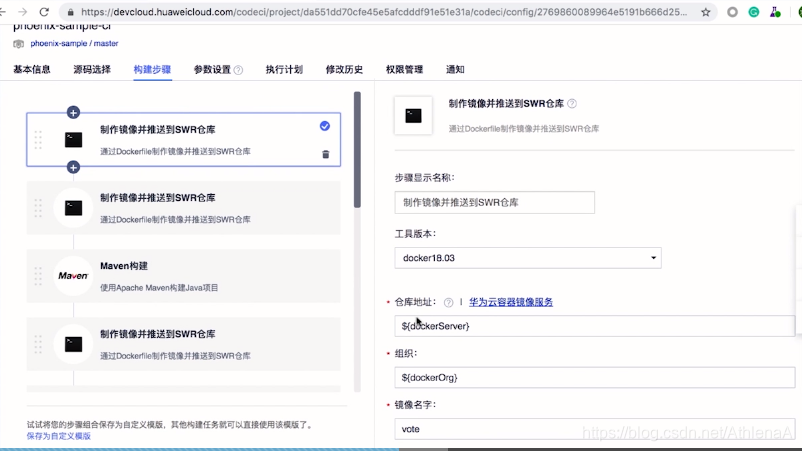This screenshot has height=451, width=802.
Task: Click the site lock icon in address bar
Action: point(71,12)
